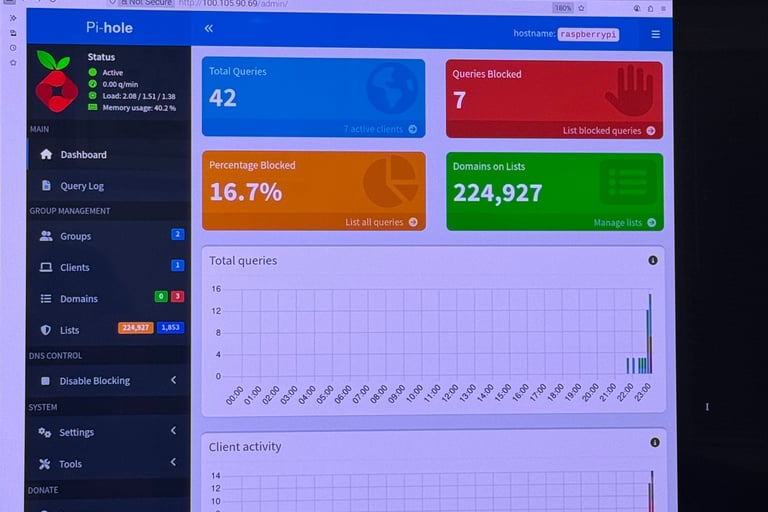The image size is (768, 512).
Task: Open the Dashboard menu item
Action: pos(108,154)
